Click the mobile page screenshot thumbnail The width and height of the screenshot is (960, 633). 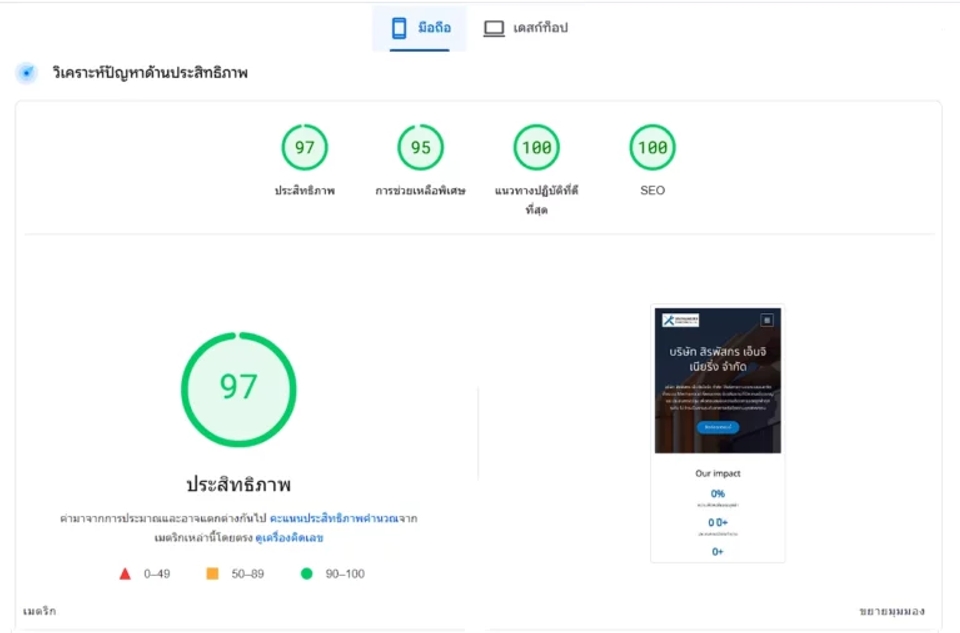pos(718,433)
